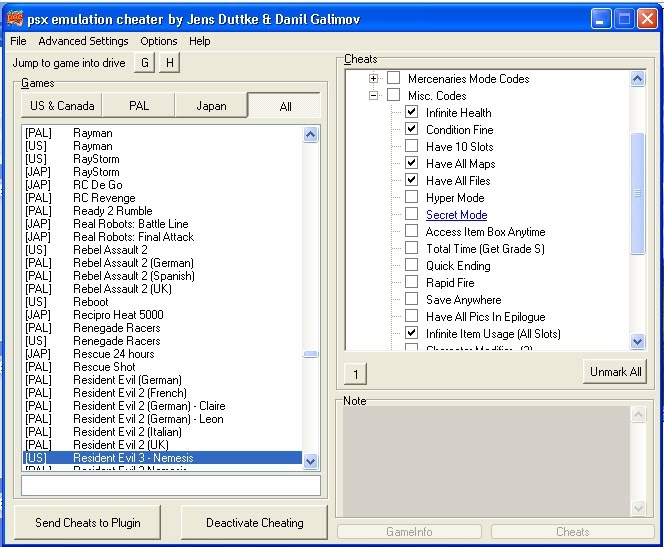Tick the Rapid Fire checkbox
The image size is (664, 547).
coord(411,282)
